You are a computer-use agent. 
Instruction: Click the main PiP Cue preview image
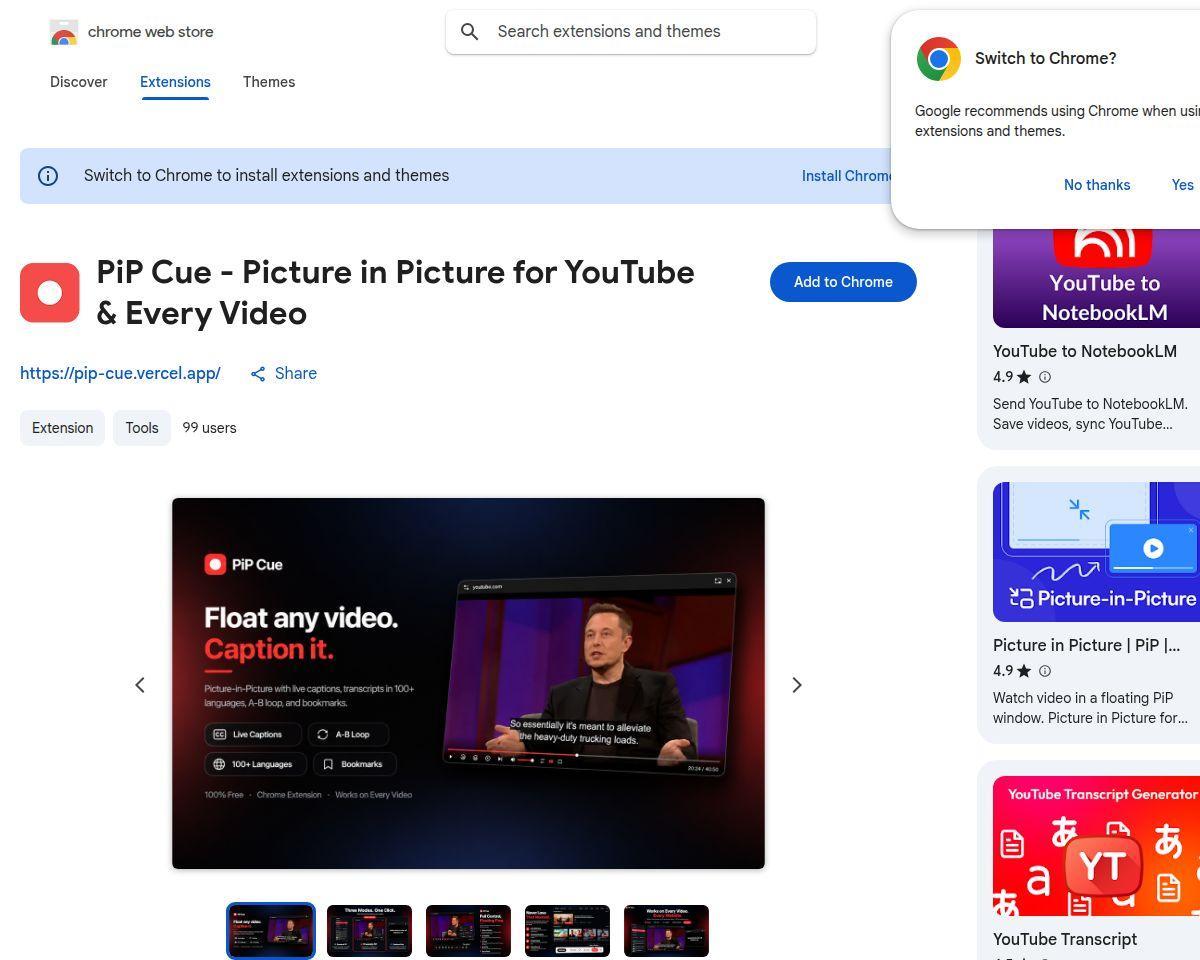tap(468, 683)
